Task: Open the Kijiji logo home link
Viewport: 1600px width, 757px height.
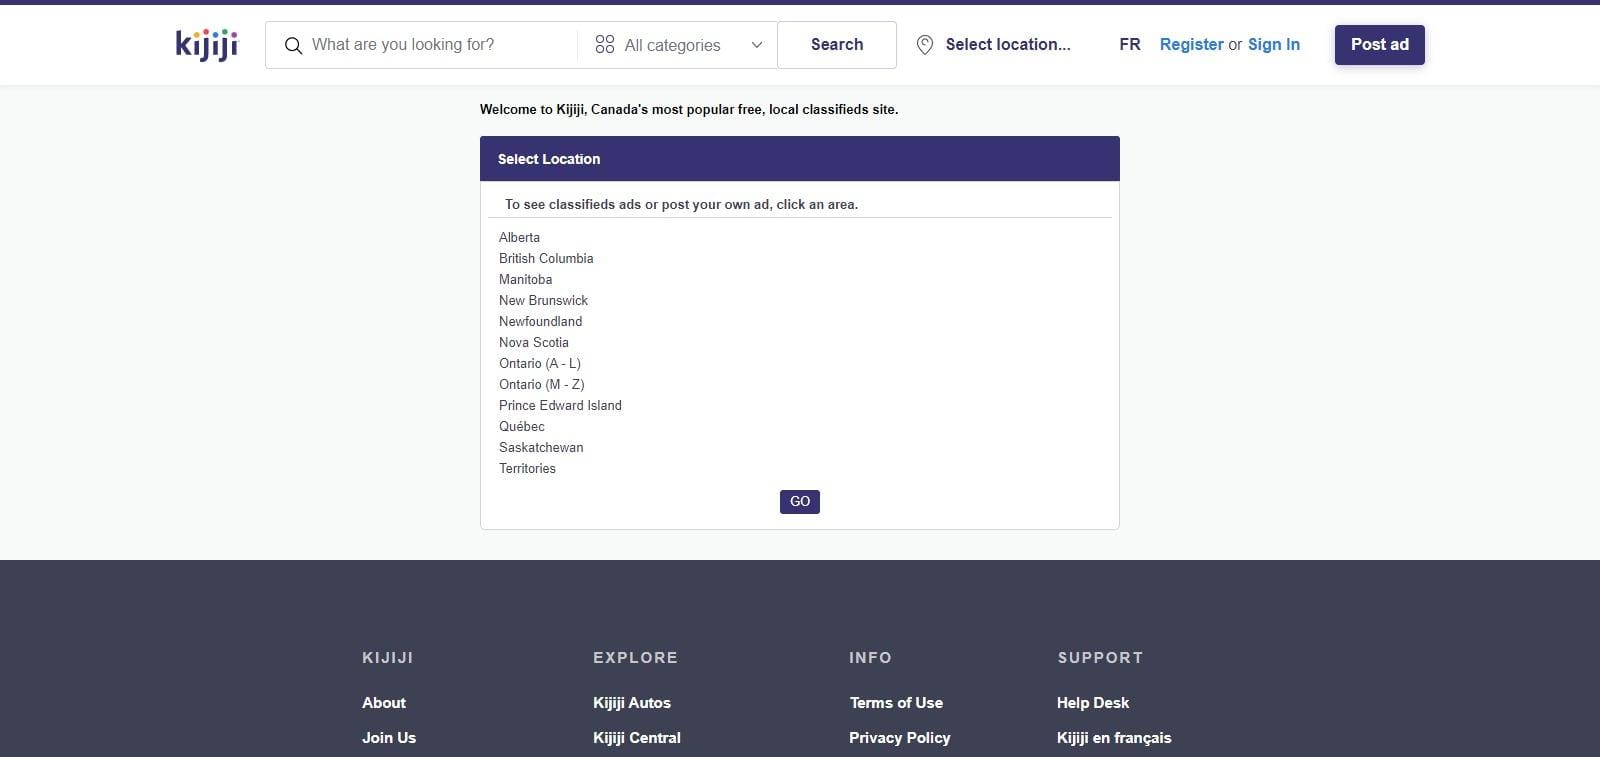Action: pos(207,45)
